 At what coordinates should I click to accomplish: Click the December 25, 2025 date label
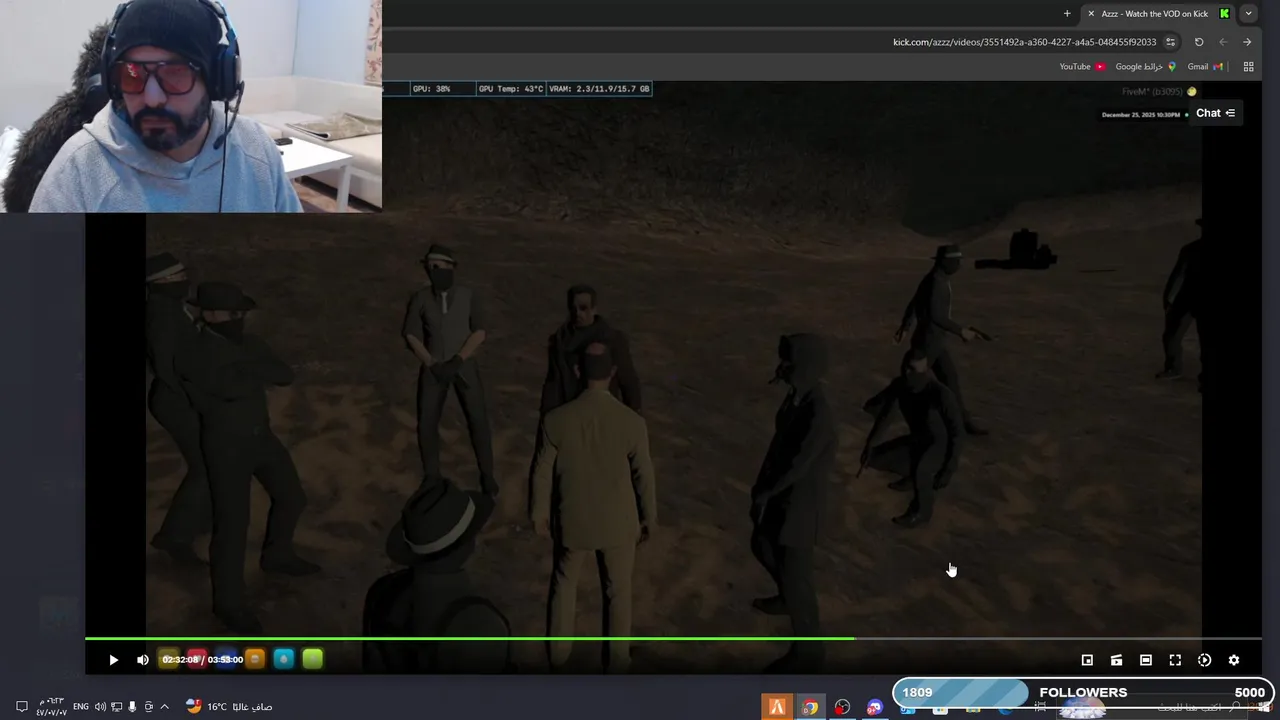(x=1141, y=115)
